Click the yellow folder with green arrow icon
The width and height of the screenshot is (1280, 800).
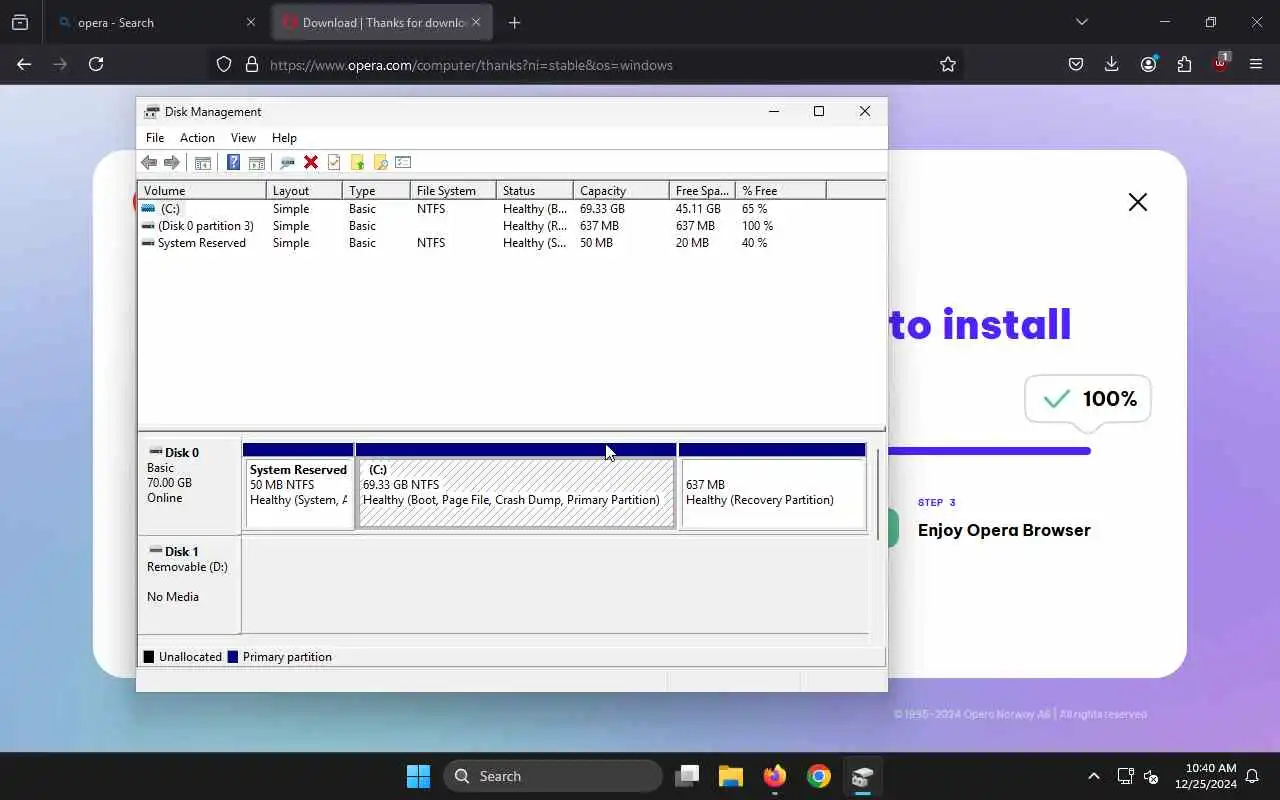tap(357, 162)
